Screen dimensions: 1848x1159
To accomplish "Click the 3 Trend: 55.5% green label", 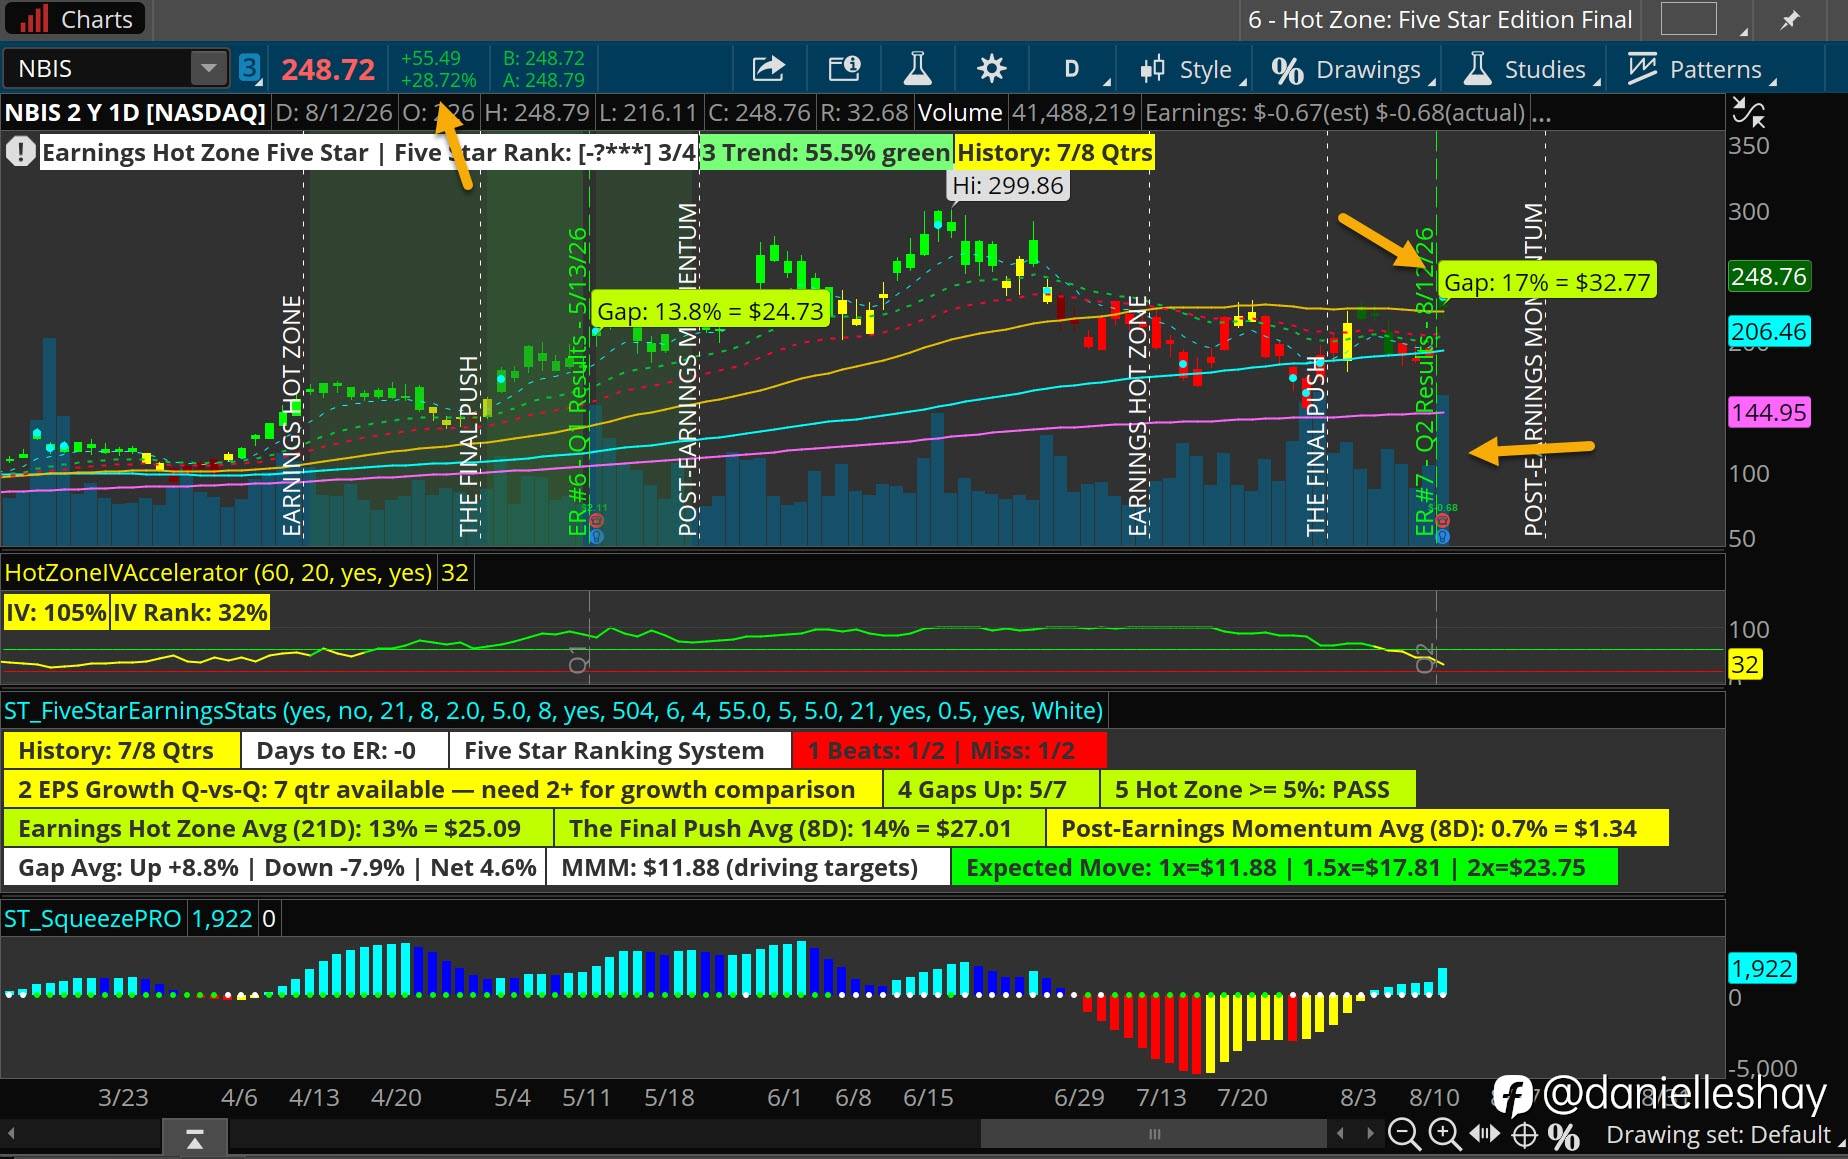I will pyautogui.click(x=826, y=153).
